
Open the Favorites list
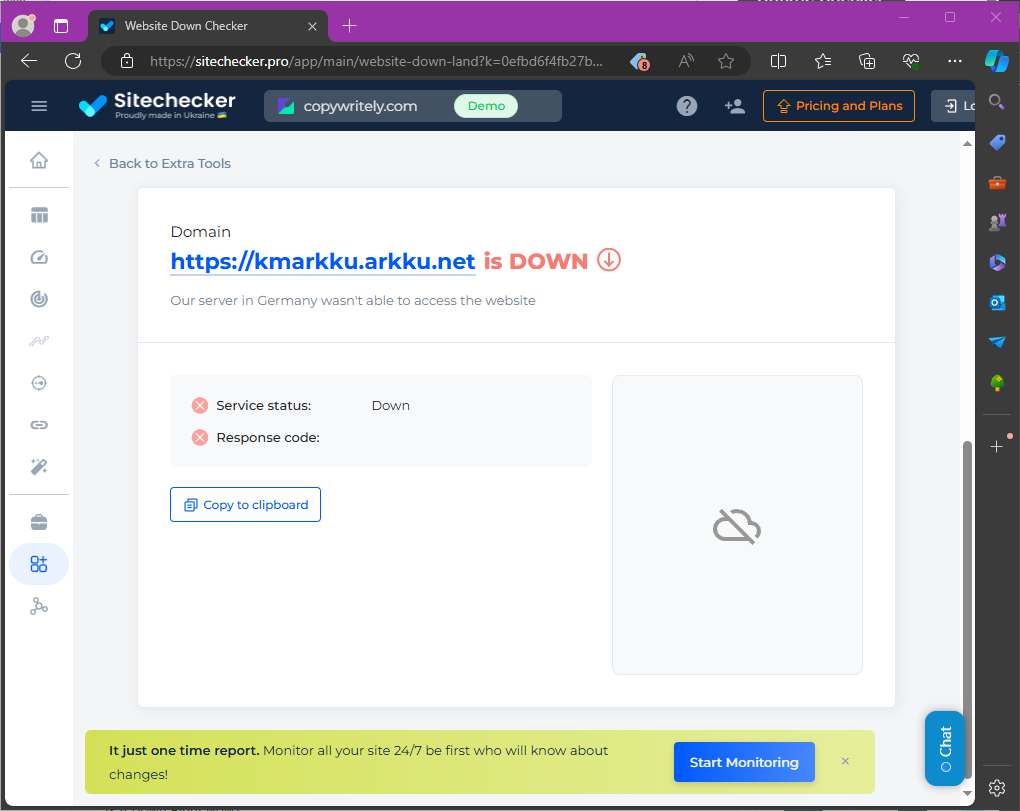pos(822,61)
